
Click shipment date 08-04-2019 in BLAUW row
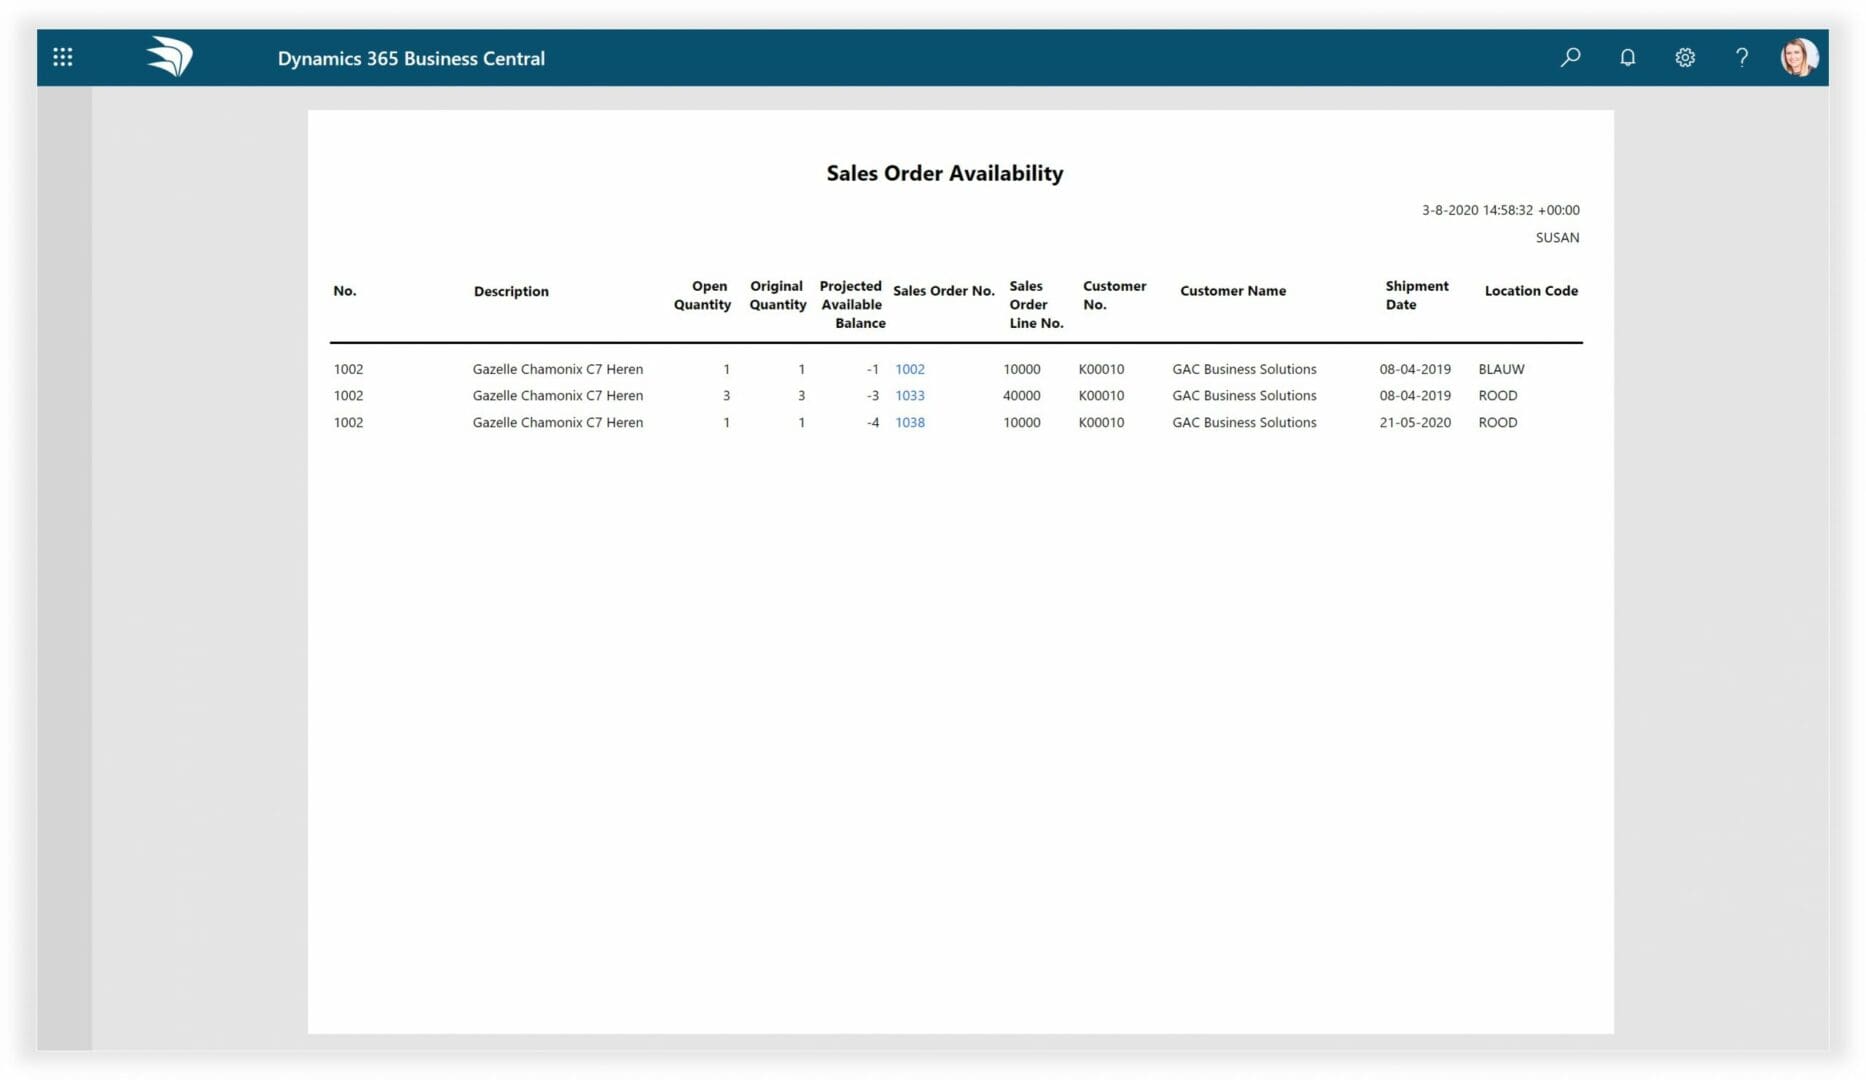point(1414,369)
